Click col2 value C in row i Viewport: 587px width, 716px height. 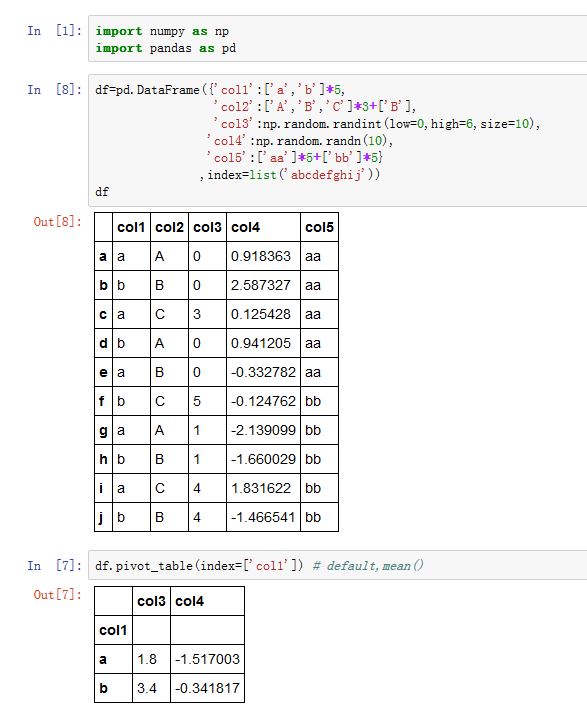[x=159, y=488]
